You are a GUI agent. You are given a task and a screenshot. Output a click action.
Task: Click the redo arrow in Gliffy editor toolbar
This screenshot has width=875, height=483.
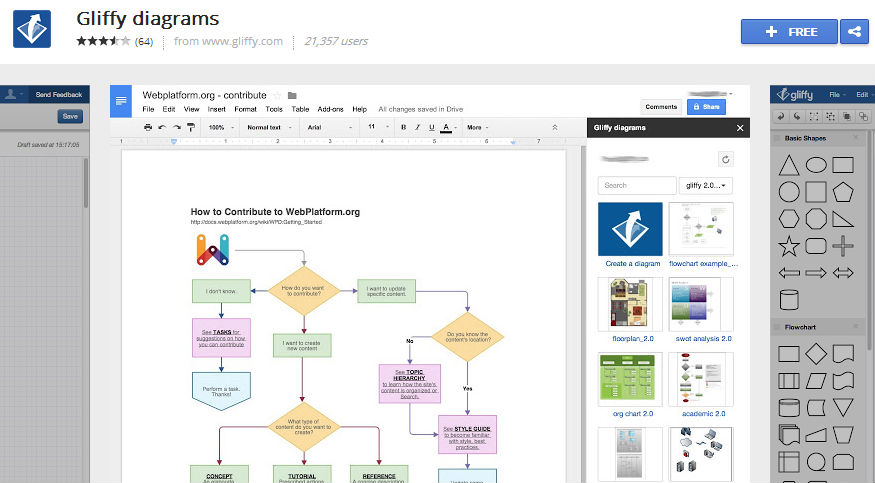coord(797,117)
